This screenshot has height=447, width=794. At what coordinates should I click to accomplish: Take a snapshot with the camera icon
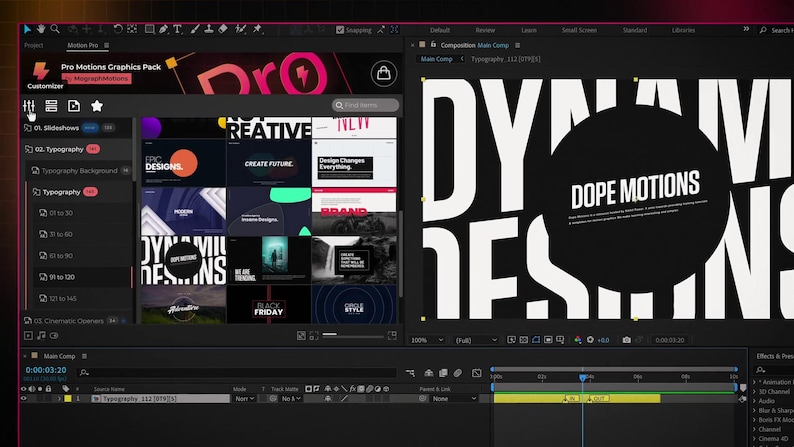(x=626, y=340)
